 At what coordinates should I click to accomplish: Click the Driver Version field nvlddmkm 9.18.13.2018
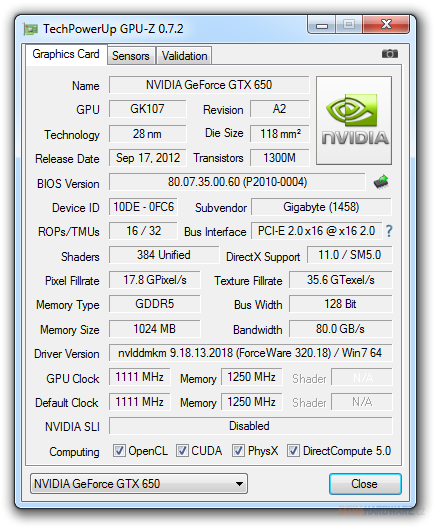(x=250, y=353)
